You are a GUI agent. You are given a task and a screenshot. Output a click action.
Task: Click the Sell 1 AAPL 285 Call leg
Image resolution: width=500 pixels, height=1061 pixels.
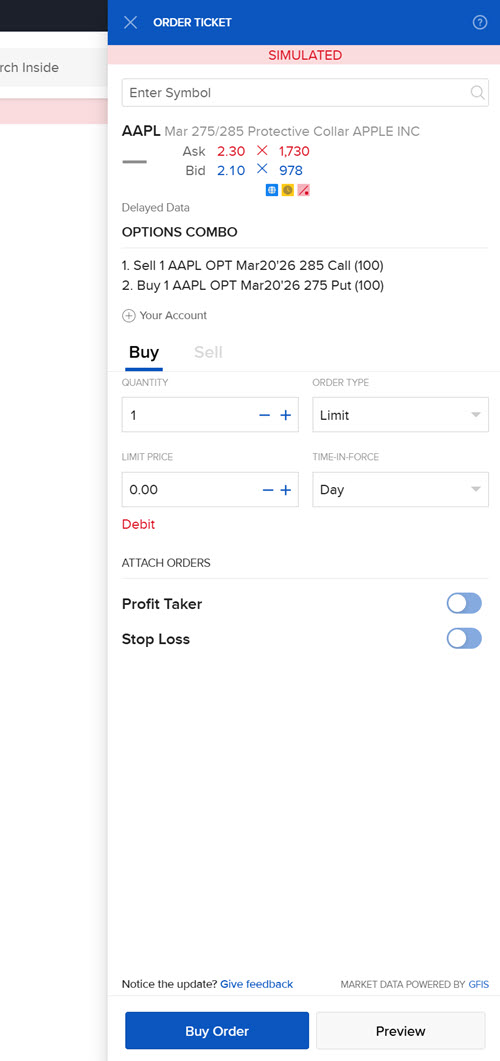coord(253,265)
